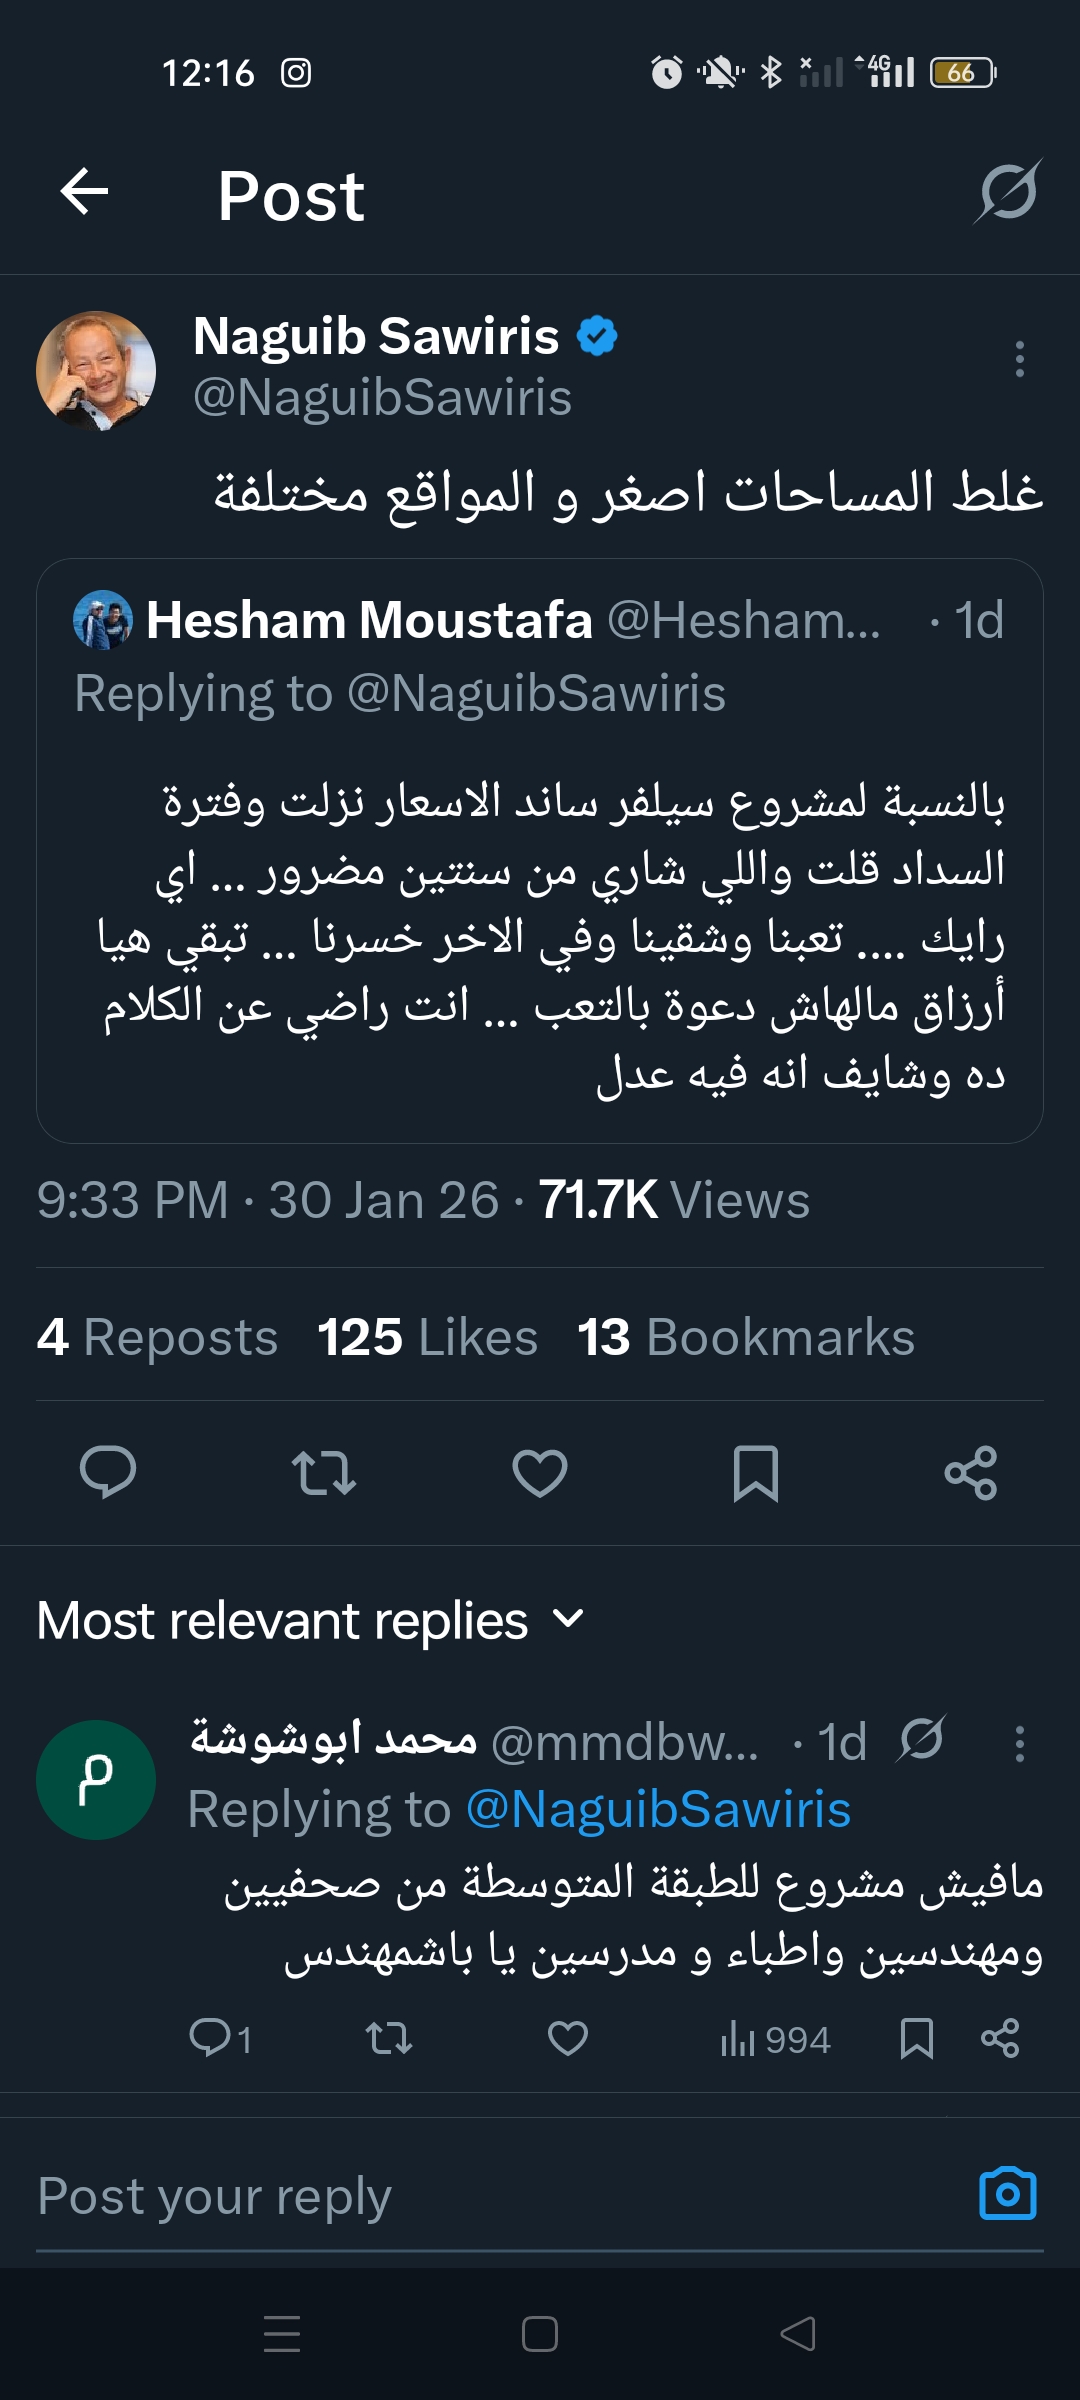The image size is (1080, 2400).
Task: Like the main Naguib Sawiris post
Action: point(540,1472)
